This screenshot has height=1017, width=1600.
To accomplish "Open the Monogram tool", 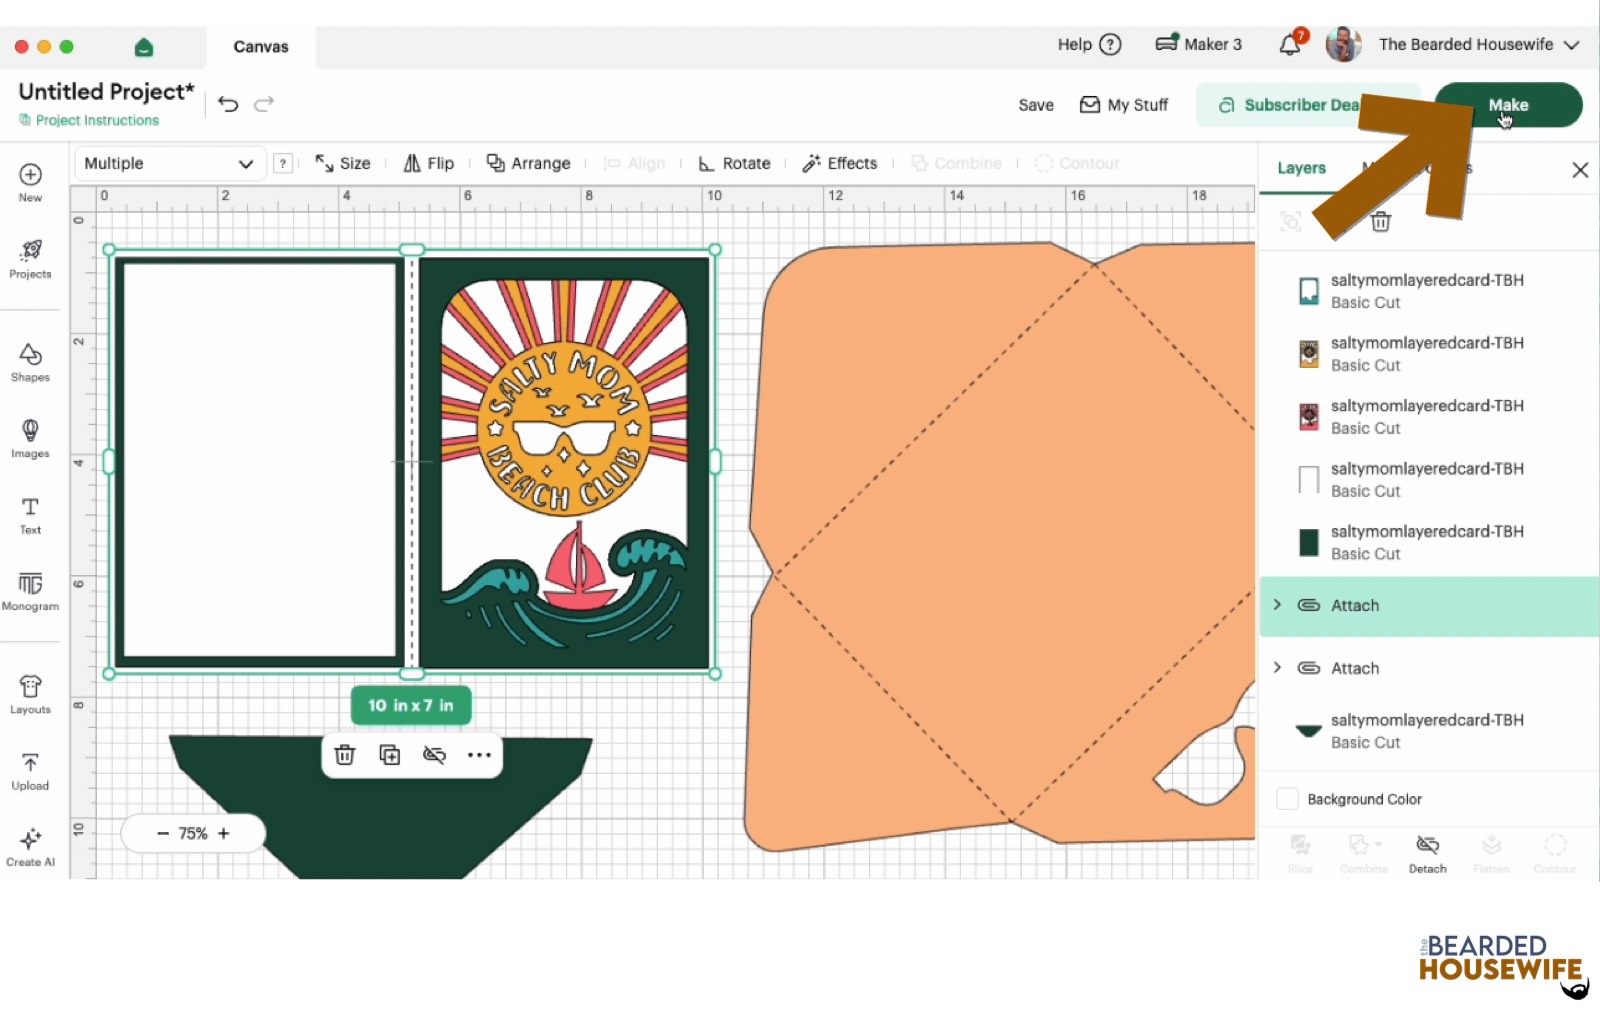I will tap(30, 591).
